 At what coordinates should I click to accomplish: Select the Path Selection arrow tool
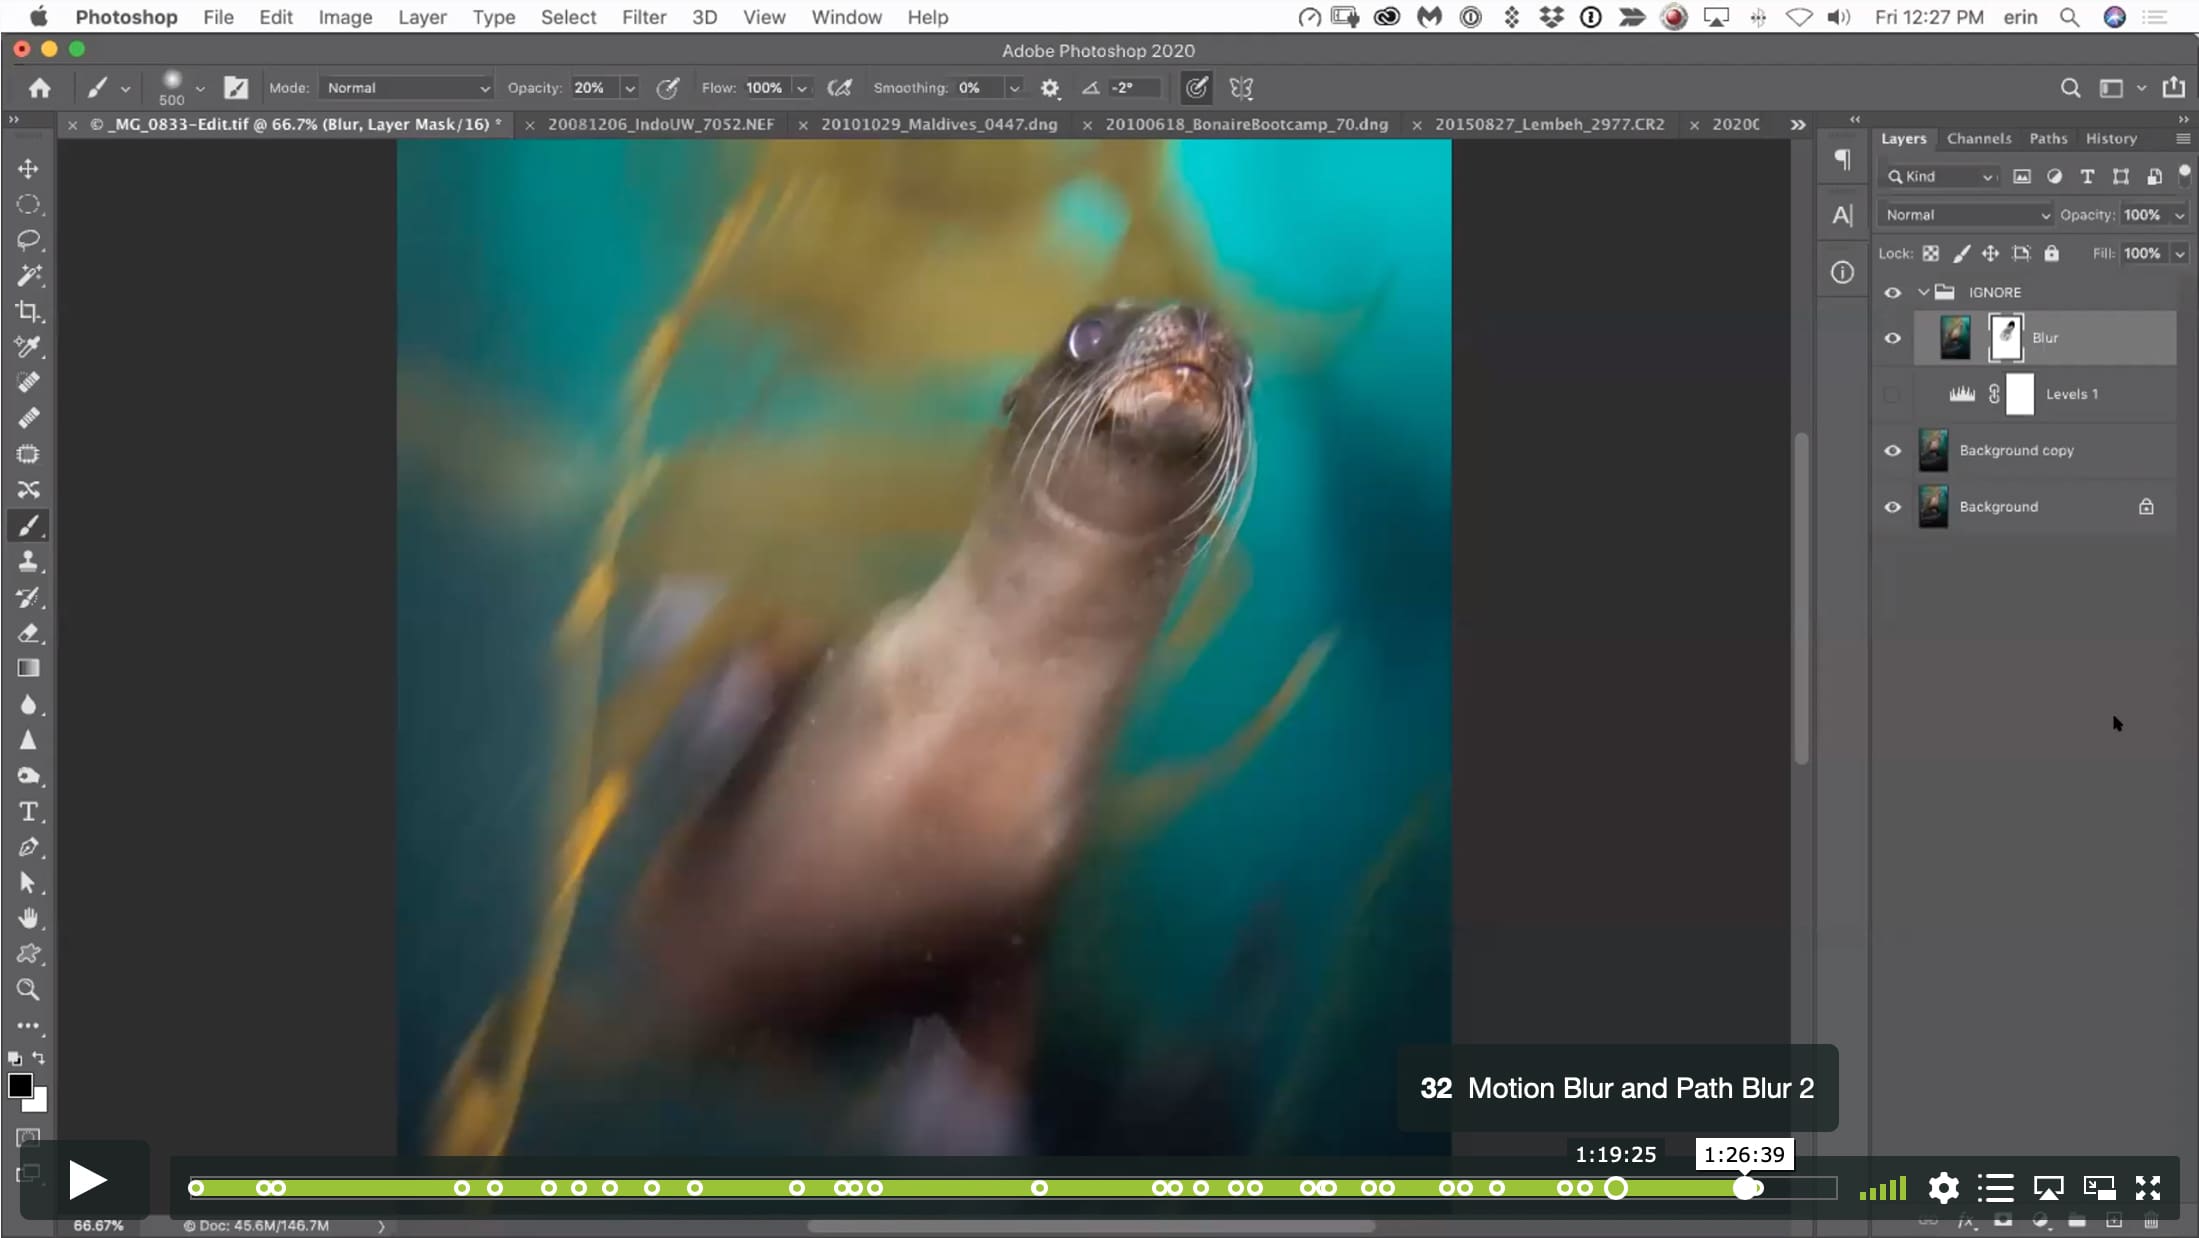pyautogui.click(x=28, y=883)
